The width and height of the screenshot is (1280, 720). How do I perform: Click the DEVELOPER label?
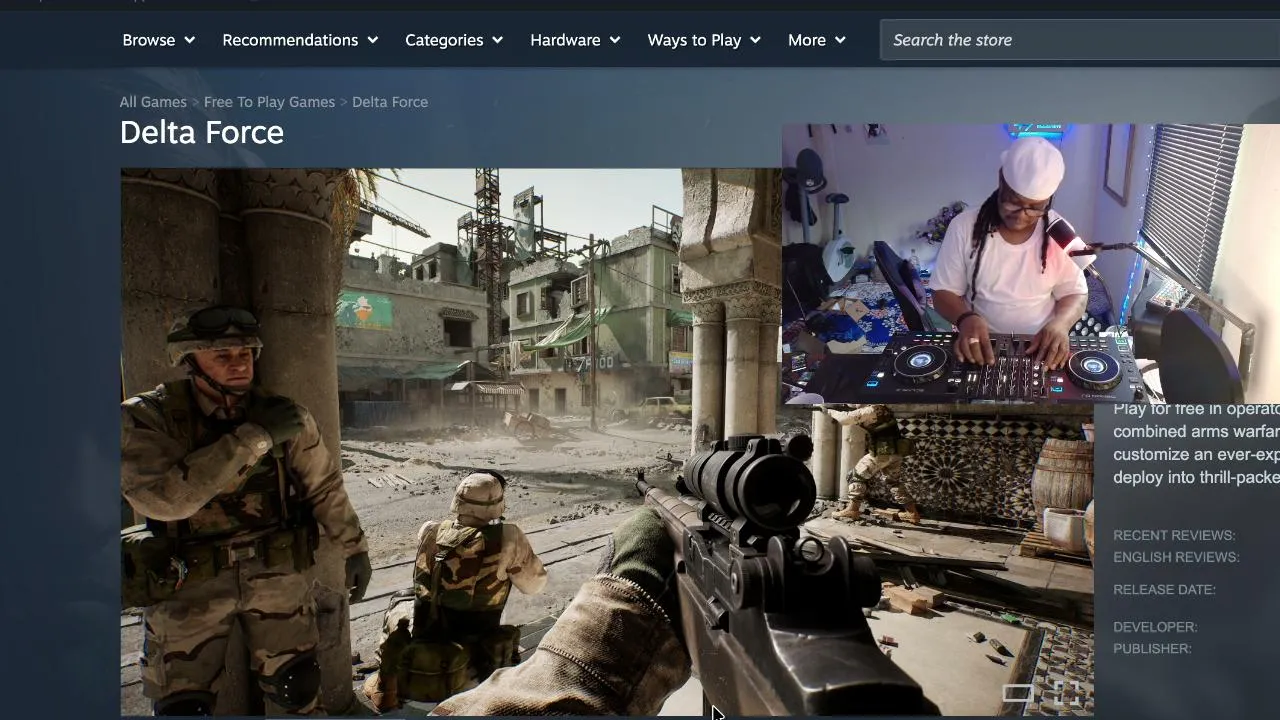click(x=1155, y=627)
